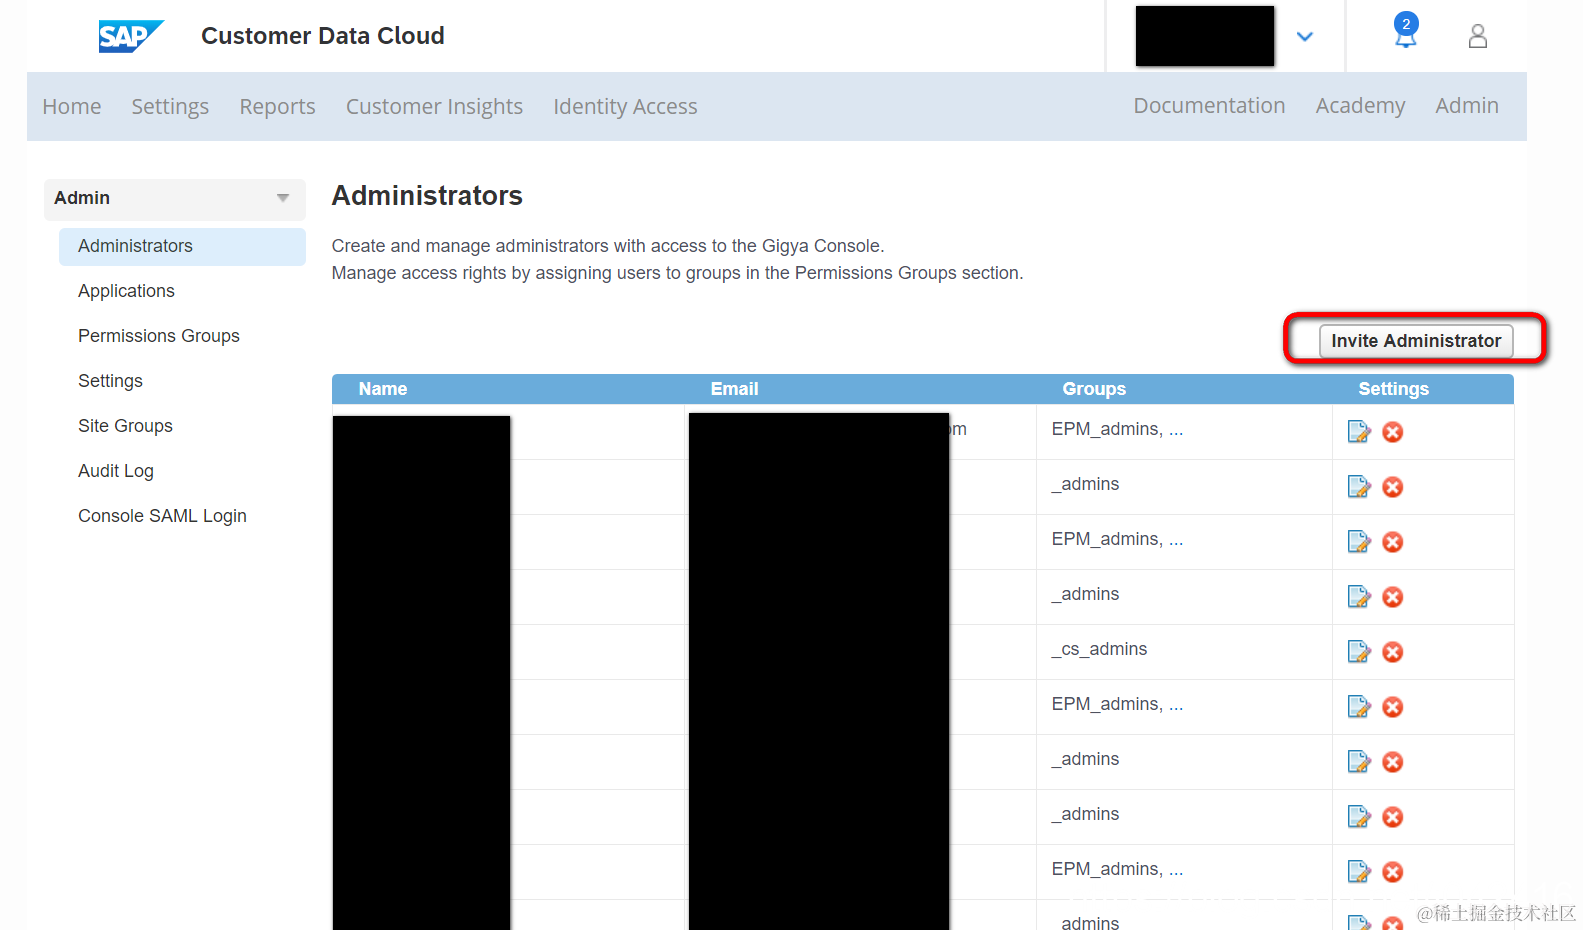Screen dimensions: 1583x930
Task: Select Administrators in the sidebar
Action: pyautogui.click(x=182, y=246)
